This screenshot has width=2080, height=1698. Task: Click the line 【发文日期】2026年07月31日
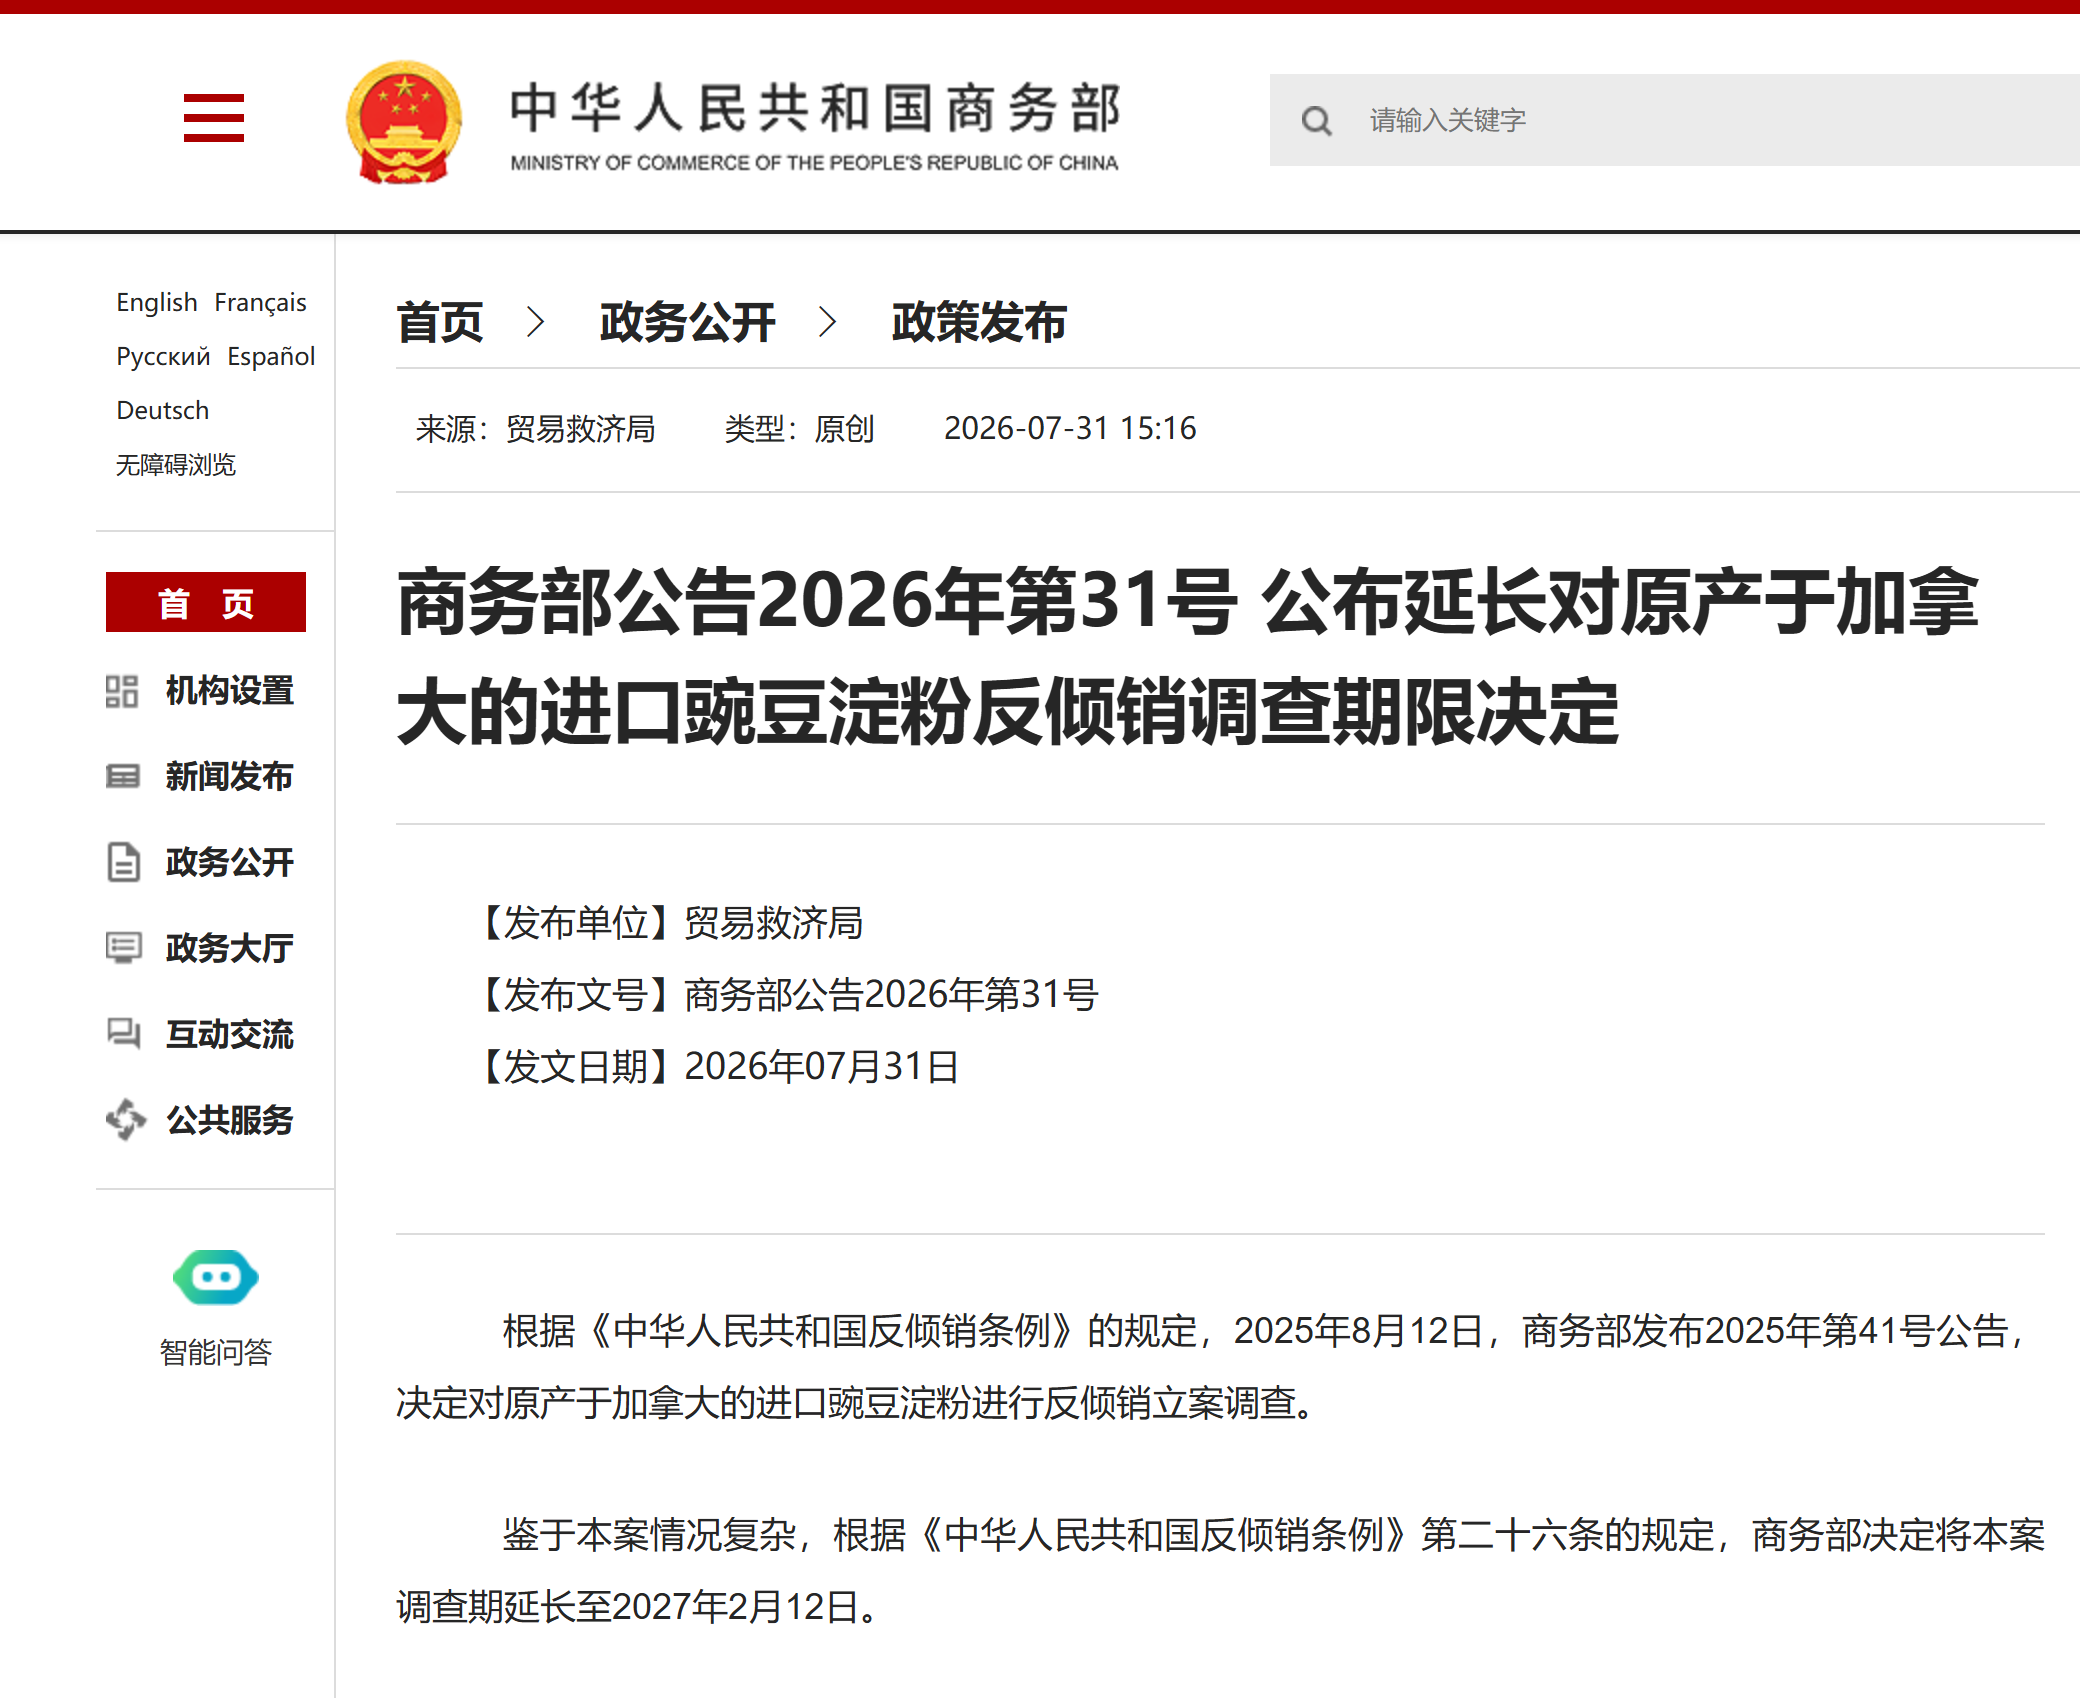click(713, 1066)
